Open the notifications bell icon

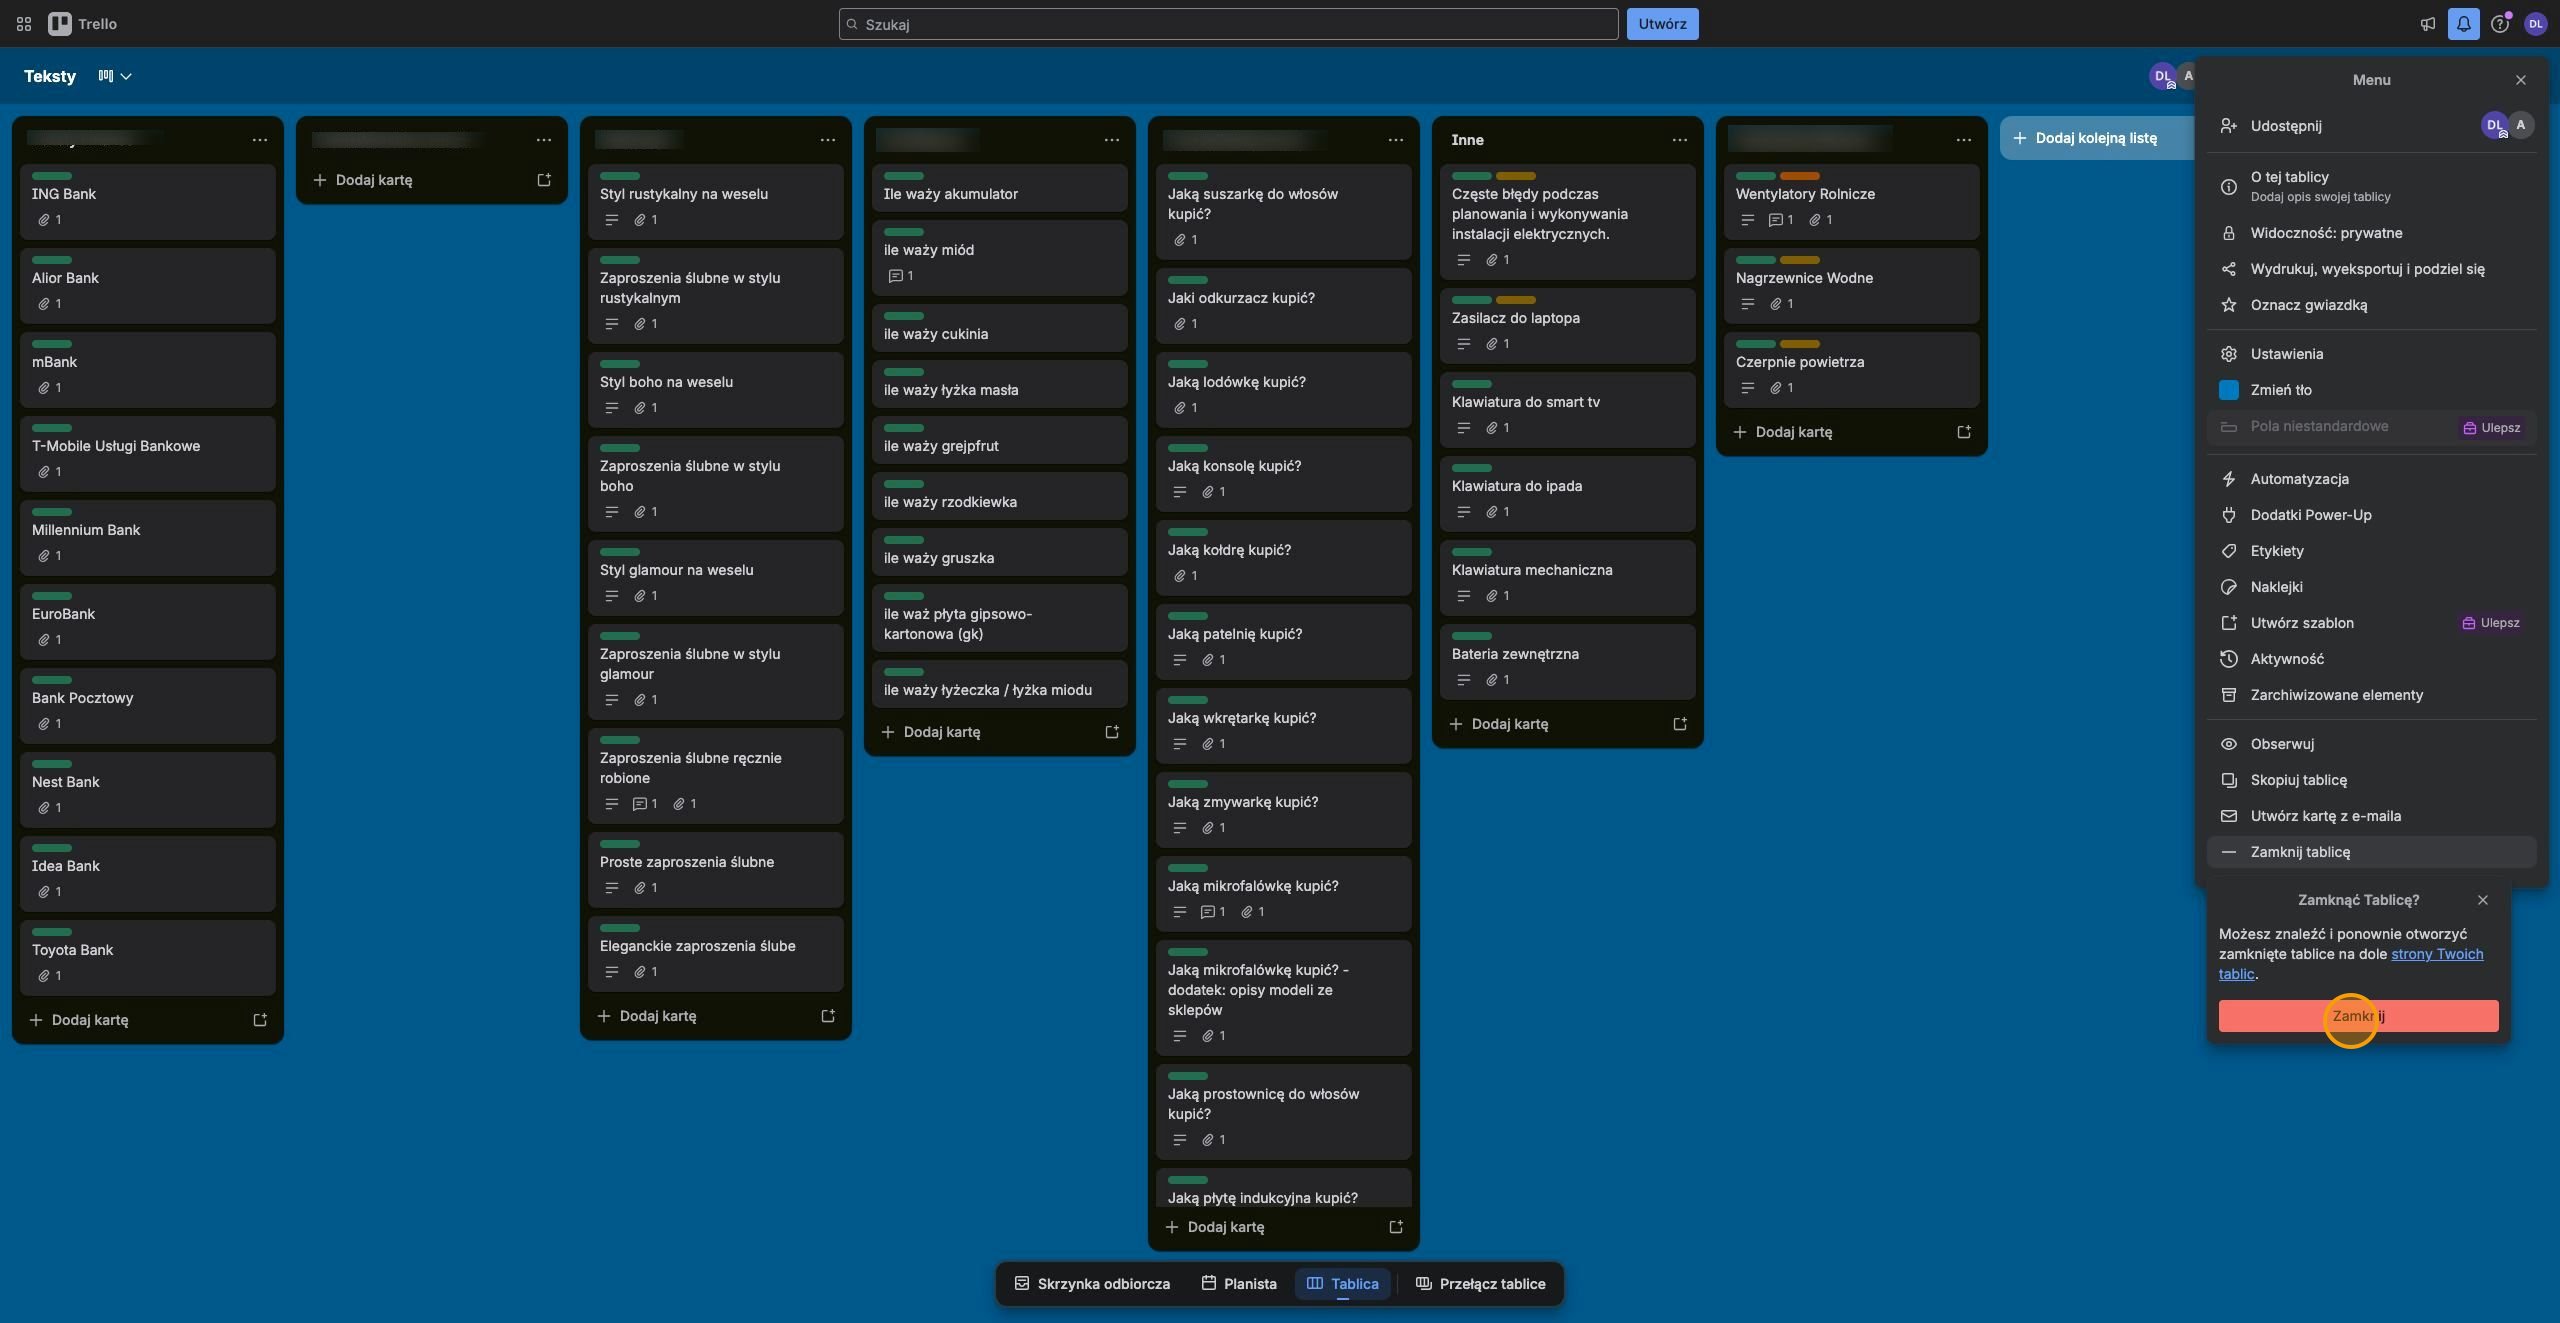point(2464,24)
